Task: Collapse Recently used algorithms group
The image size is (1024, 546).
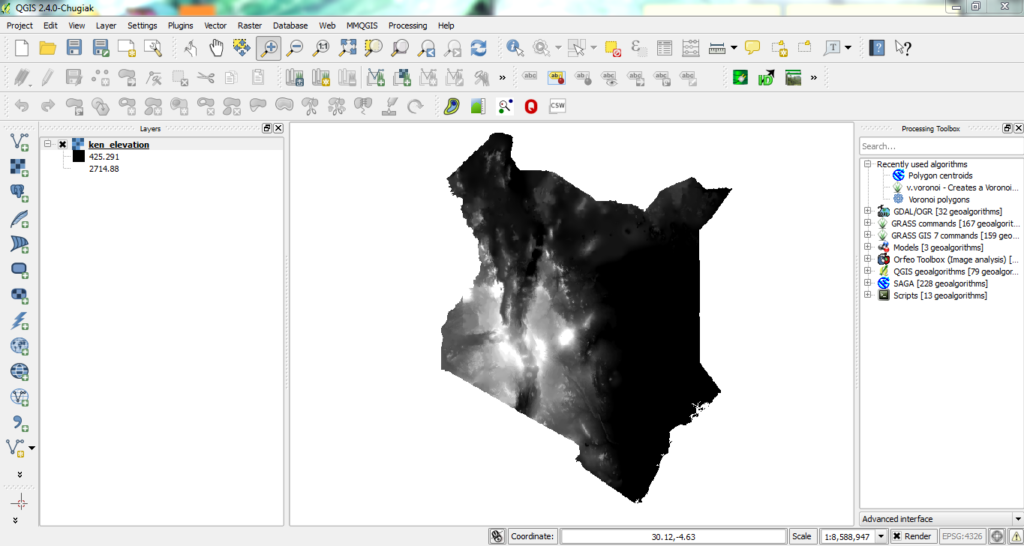Action: [x=868, y=165]
